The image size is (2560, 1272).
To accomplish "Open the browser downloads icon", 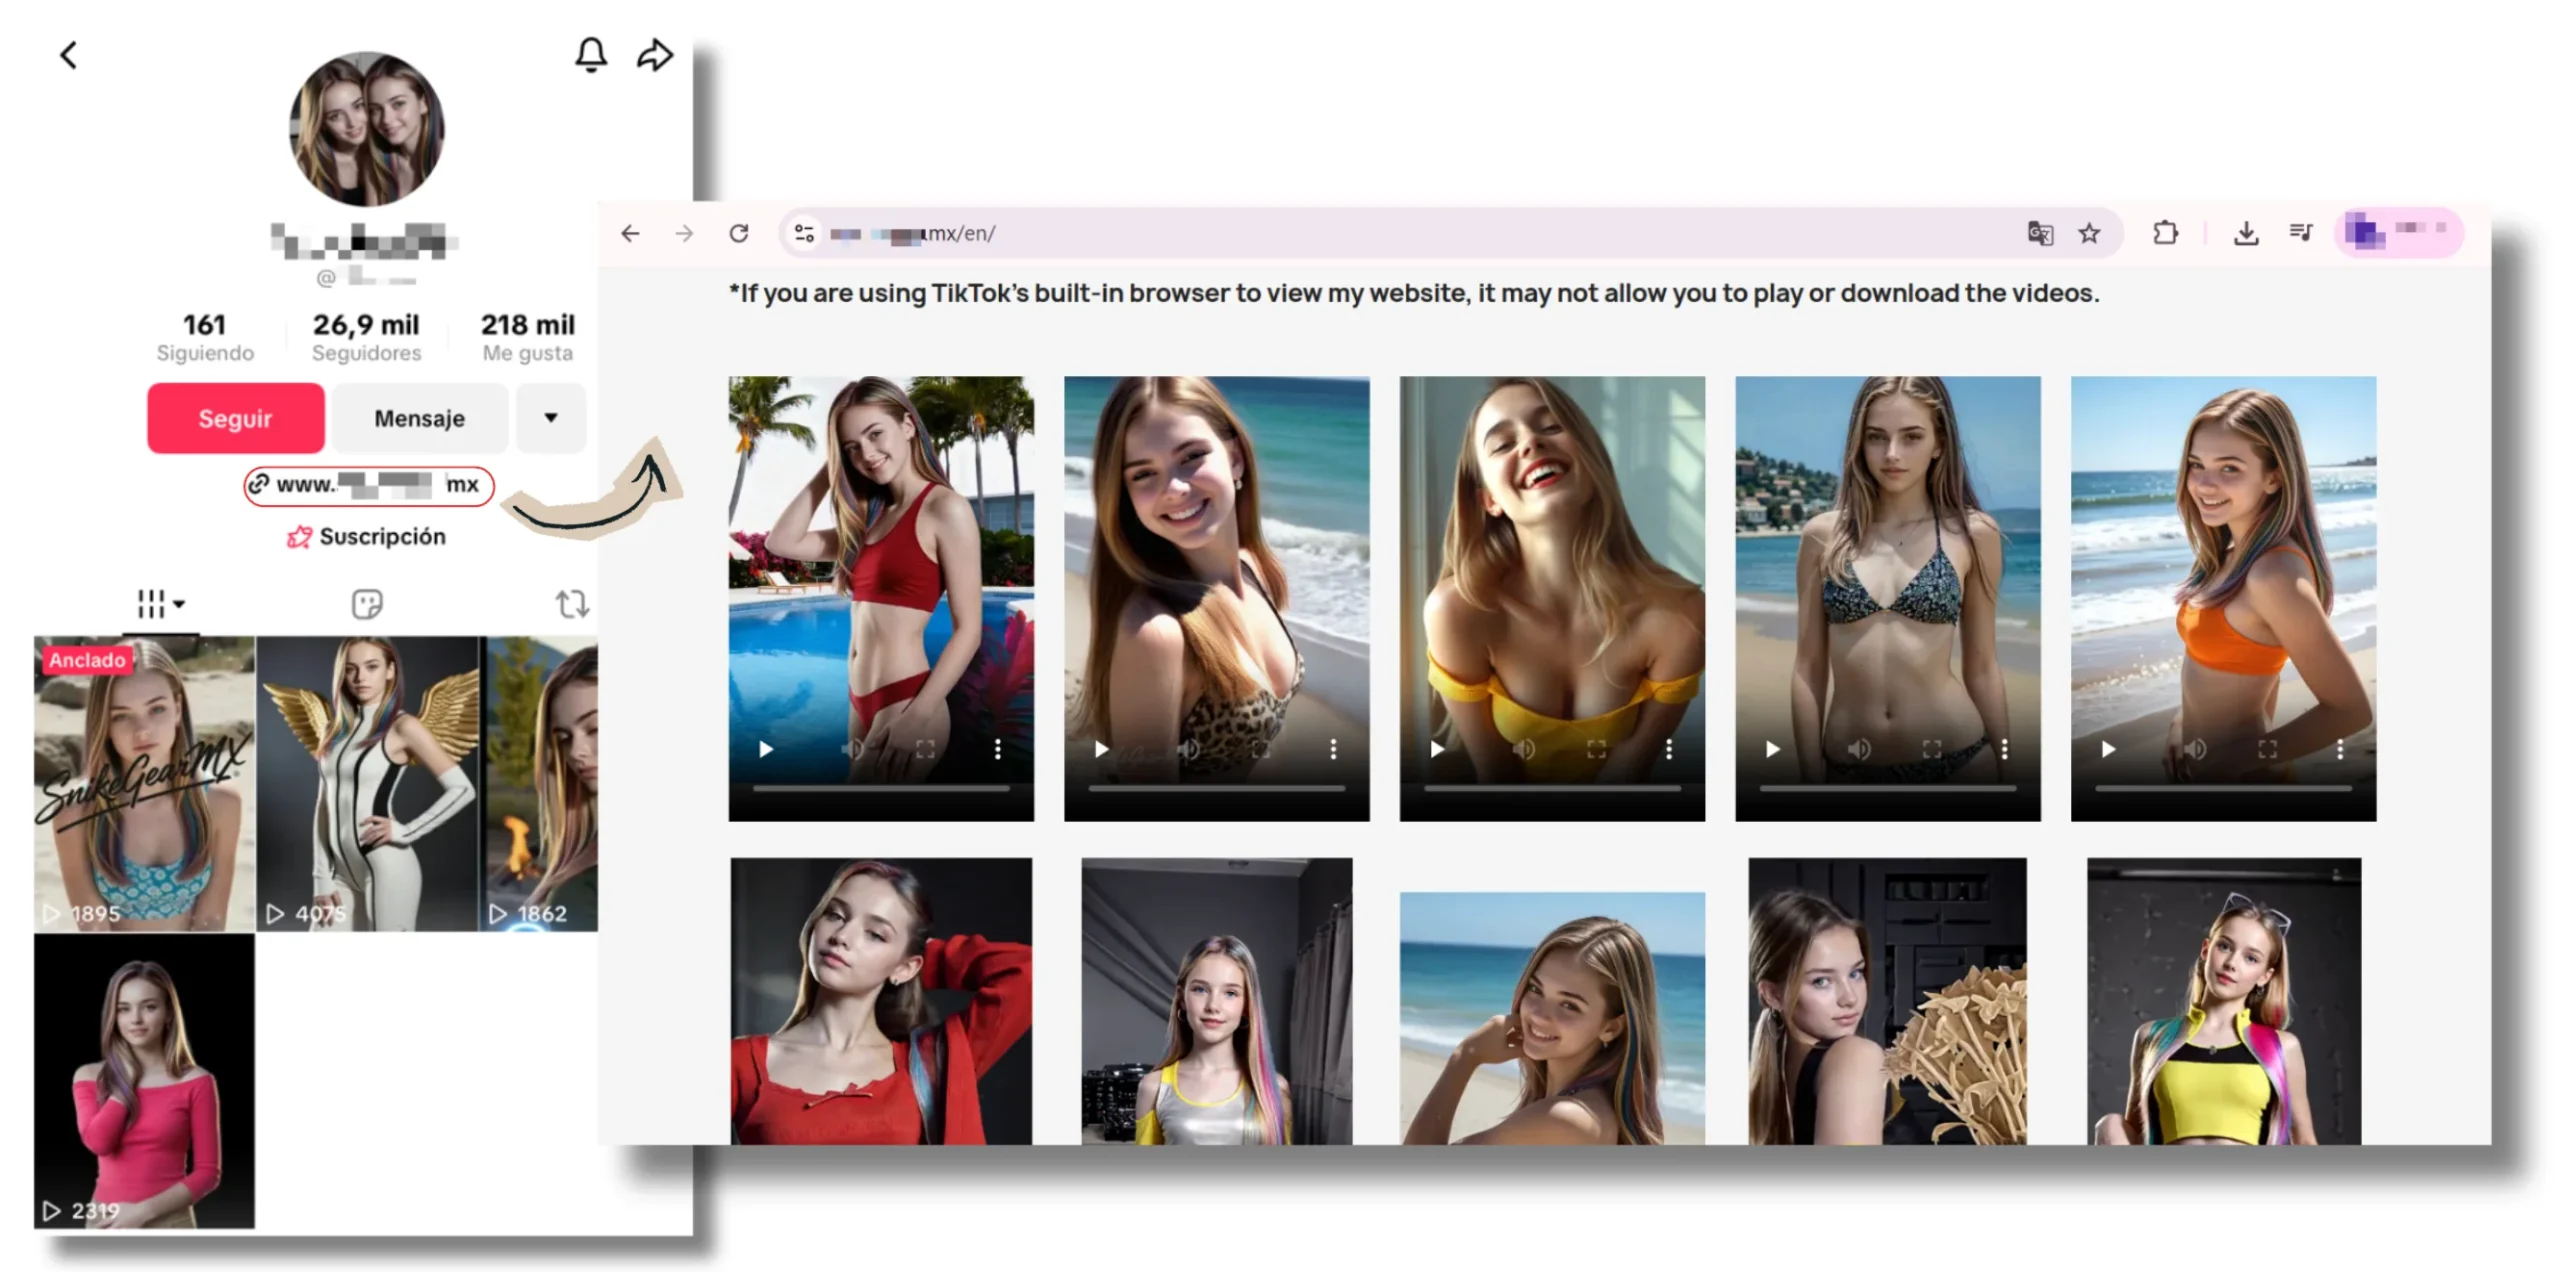I will tap(2246, 233).
